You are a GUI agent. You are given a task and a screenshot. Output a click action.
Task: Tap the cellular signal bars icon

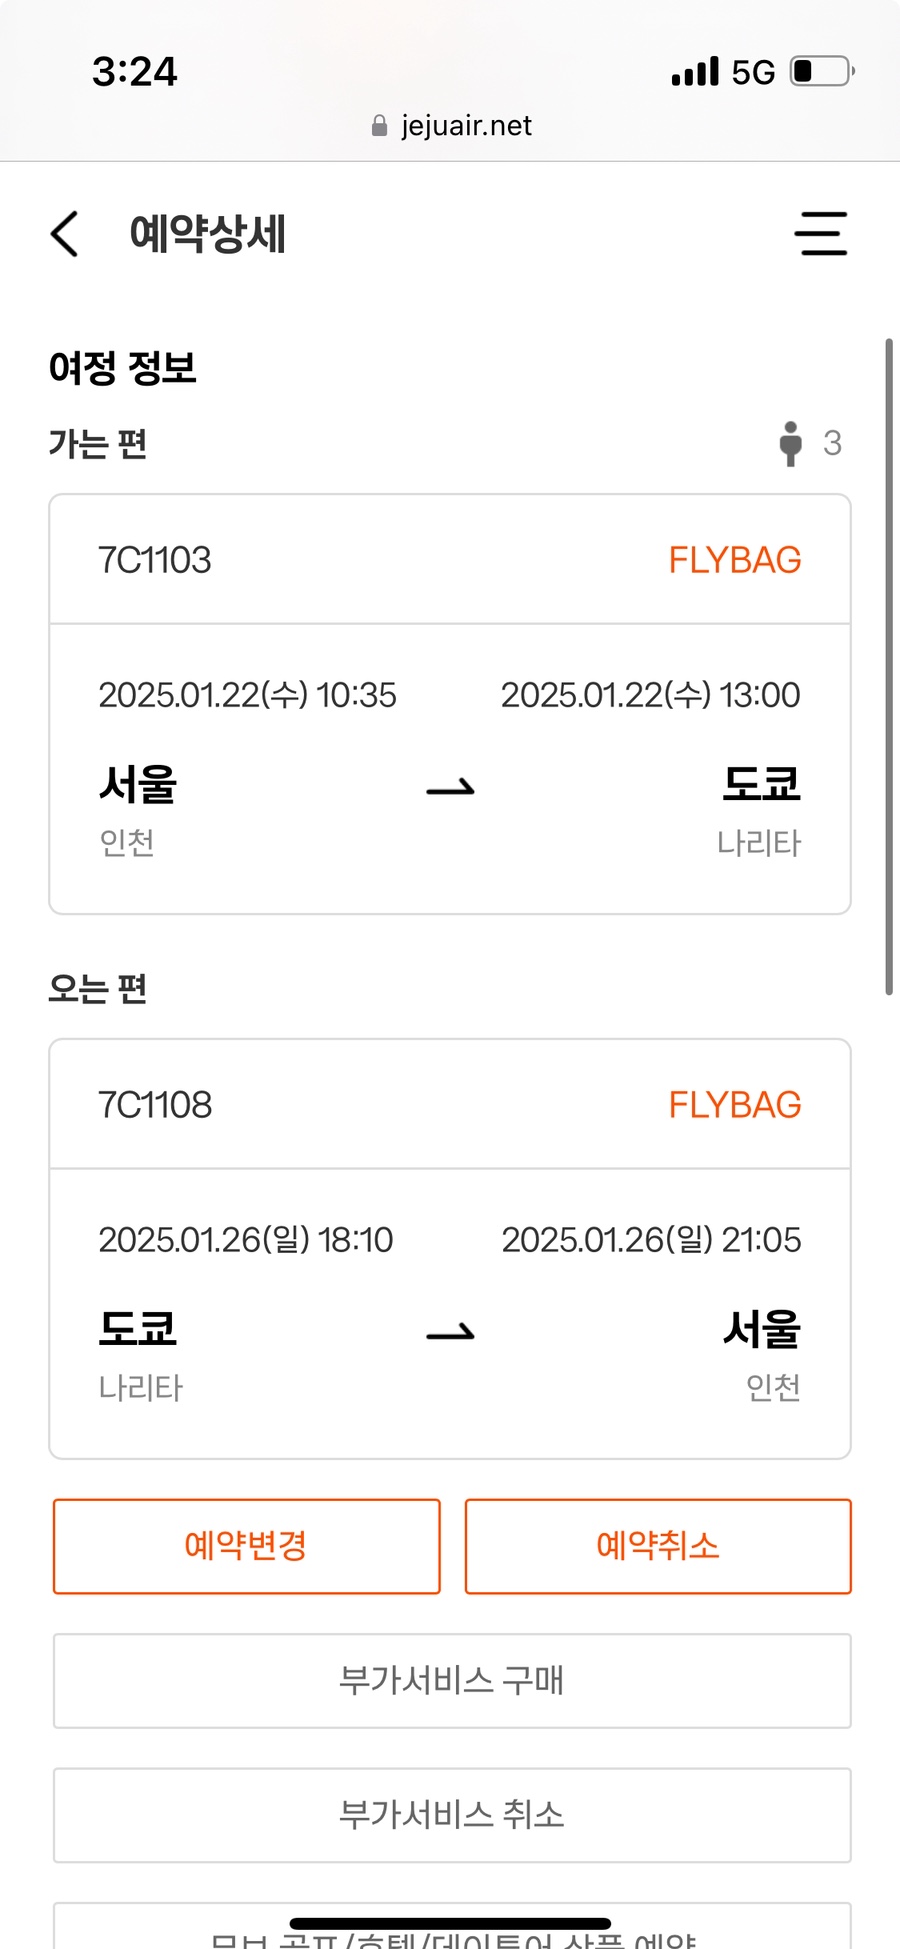695,72
